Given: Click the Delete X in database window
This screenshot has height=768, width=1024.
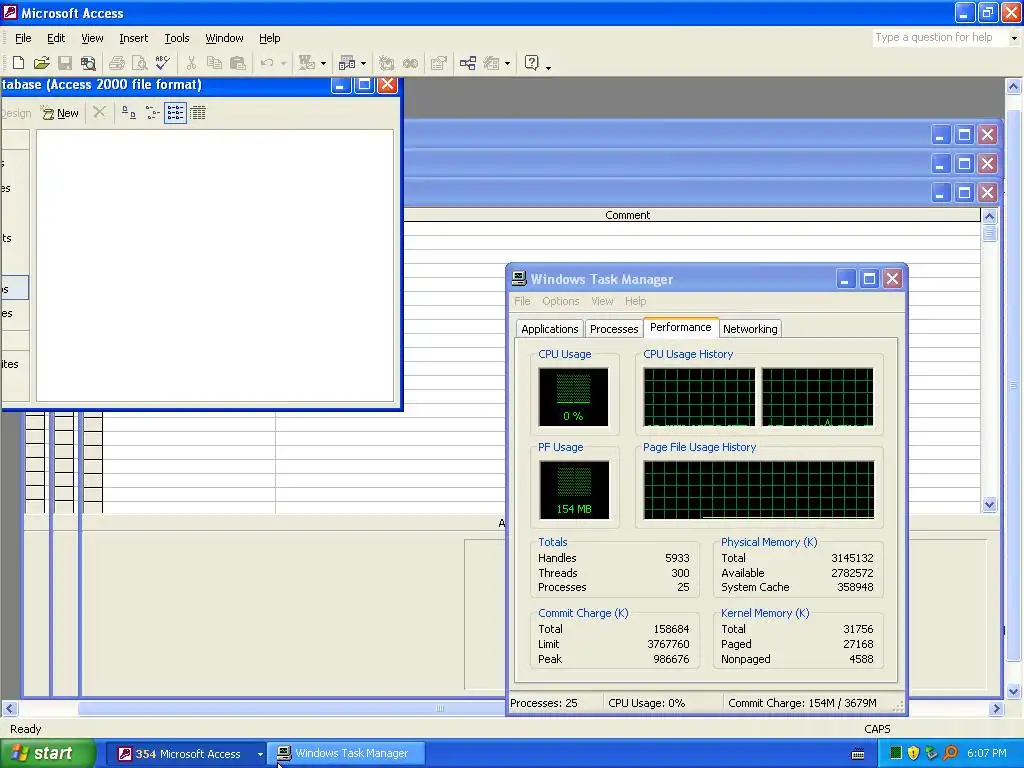Looking at the screenshot, I should pyautogui.click(x=99, y=112).
